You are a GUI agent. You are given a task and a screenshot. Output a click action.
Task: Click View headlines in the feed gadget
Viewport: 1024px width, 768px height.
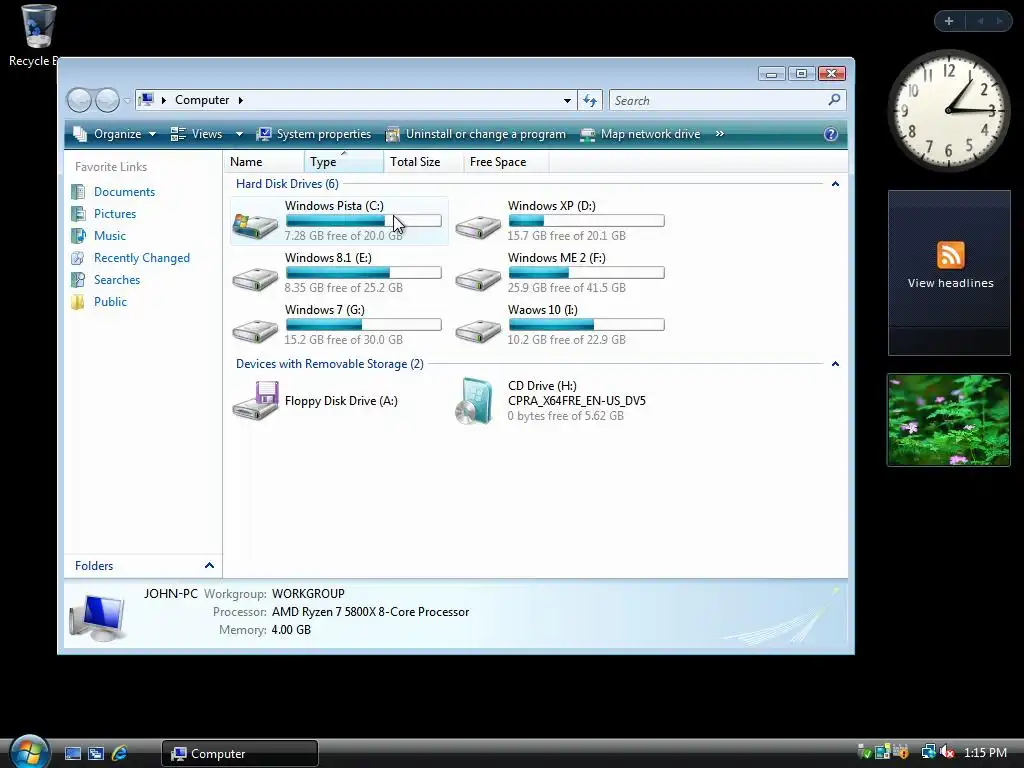(950, 283)
